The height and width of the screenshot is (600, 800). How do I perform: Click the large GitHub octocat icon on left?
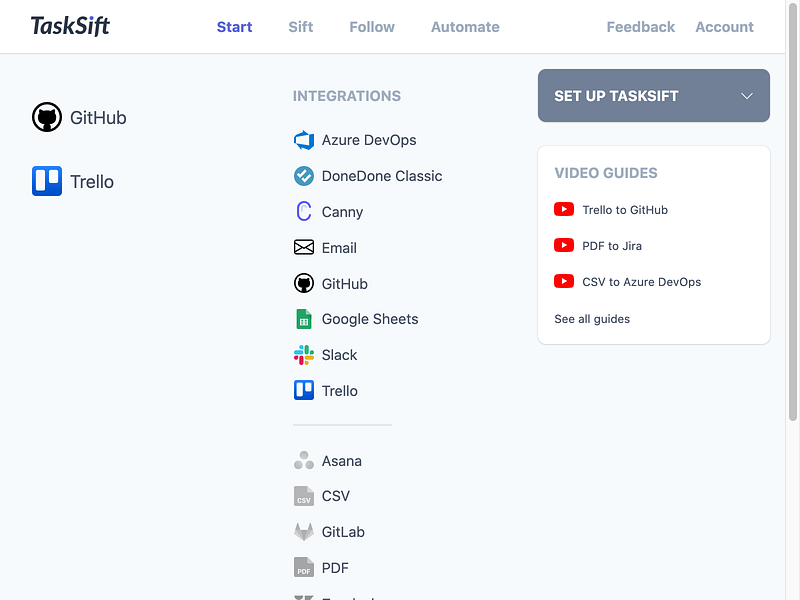point(47,117)
